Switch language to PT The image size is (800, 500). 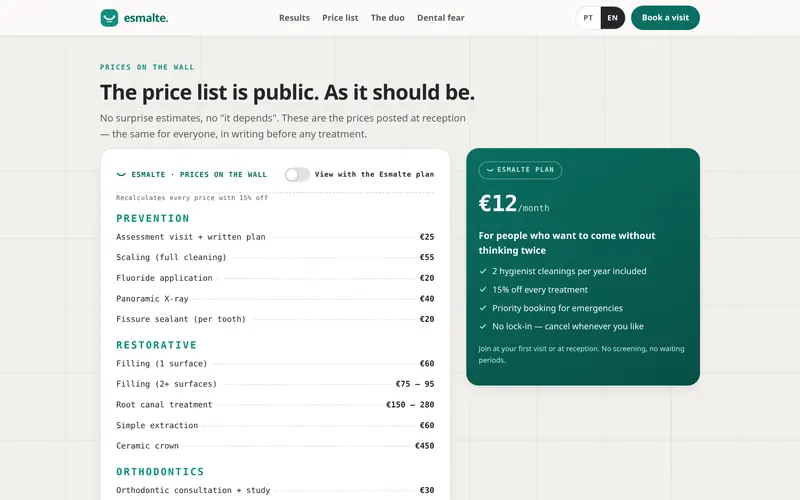coord(588,18)
